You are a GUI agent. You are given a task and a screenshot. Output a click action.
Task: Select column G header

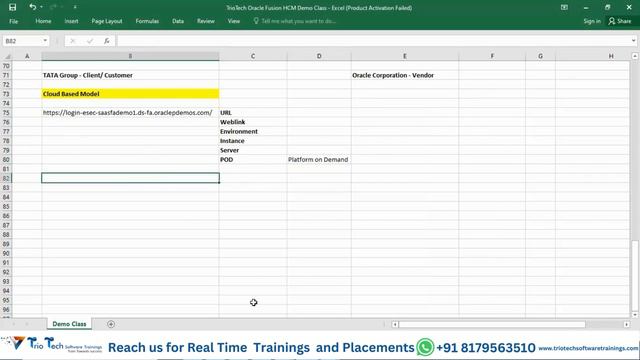coord(540,56)
